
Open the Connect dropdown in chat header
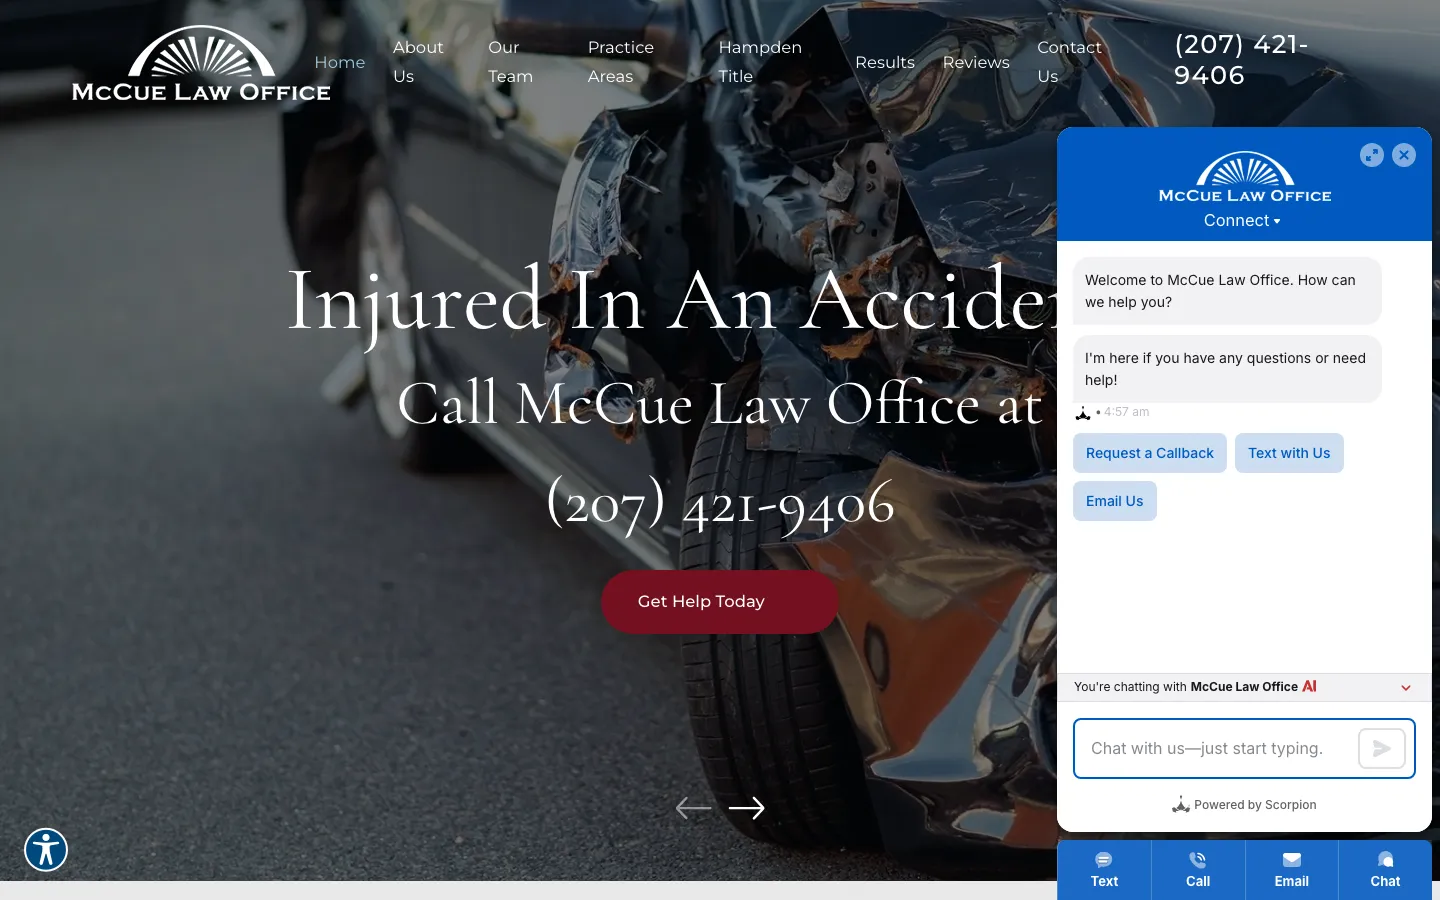pyautogui.click(x=1242, y=221)
